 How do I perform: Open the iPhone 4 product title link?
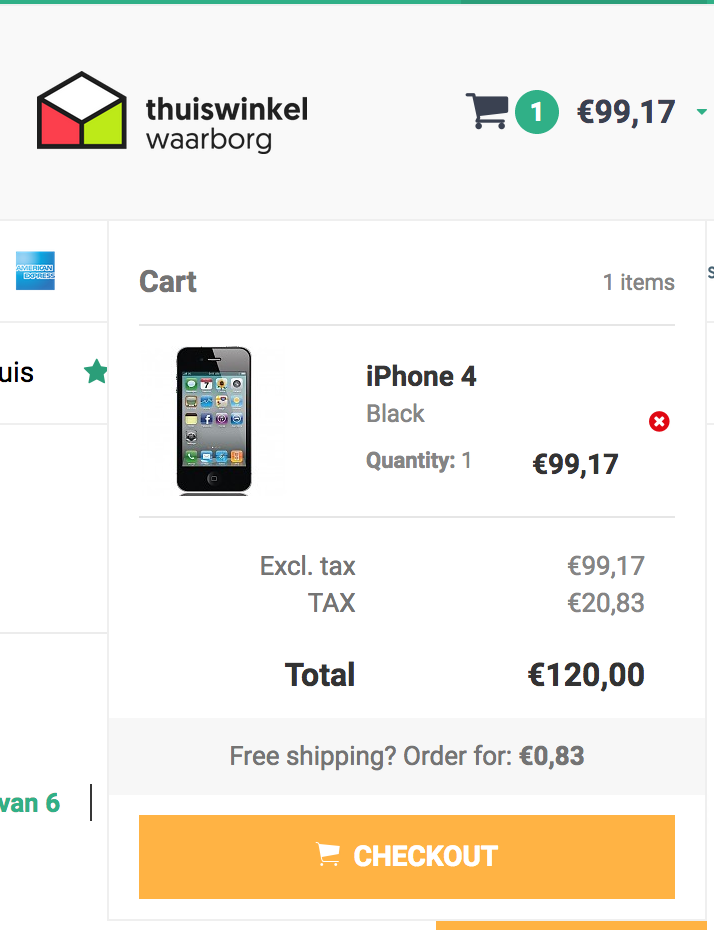click(421, 376)
